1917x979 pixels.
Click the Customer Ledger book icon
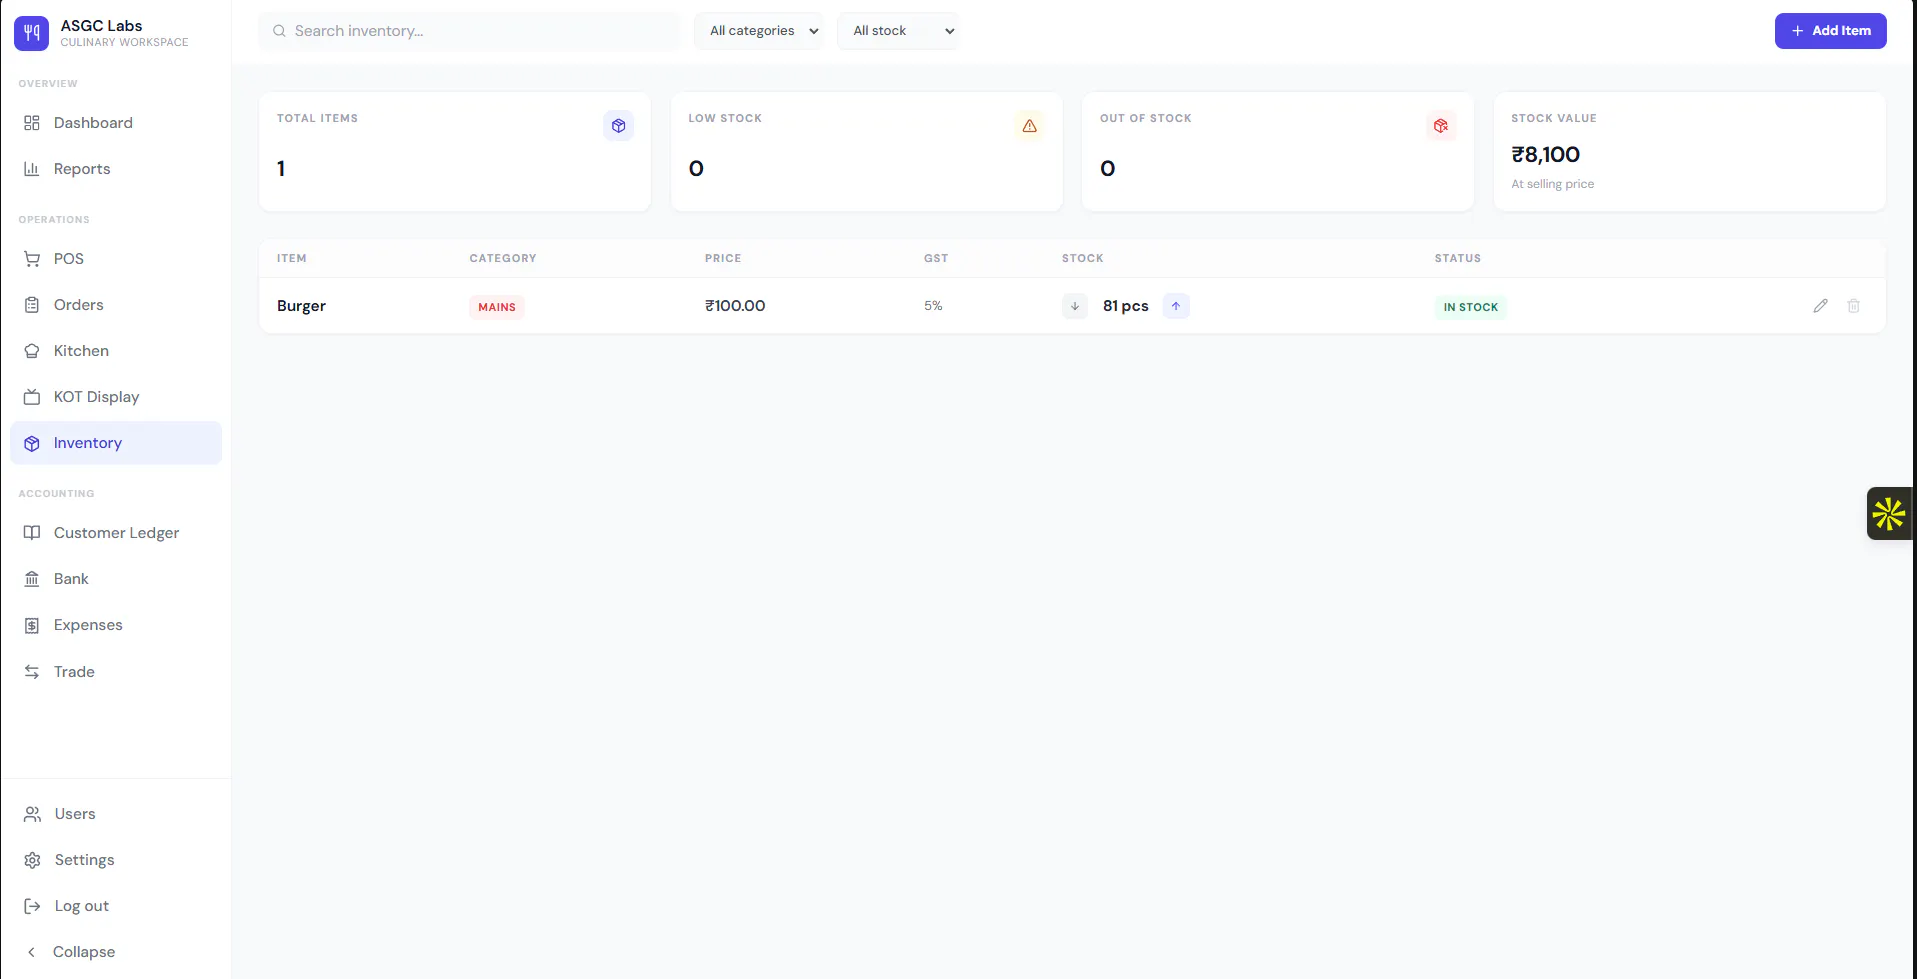[32, 533]
